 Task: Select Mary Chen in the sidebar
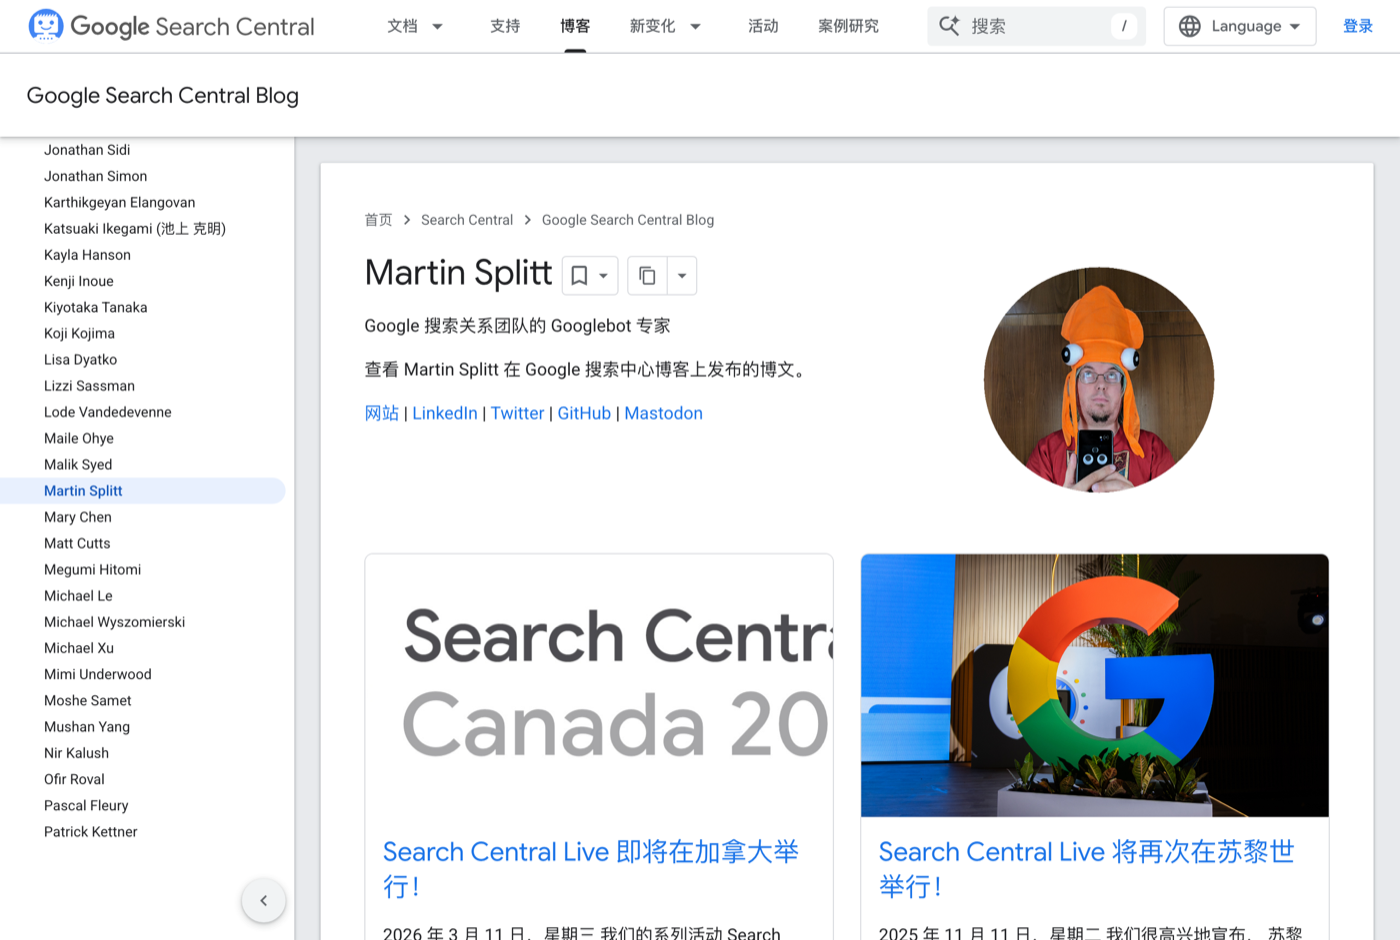click(x=78, y=517)
